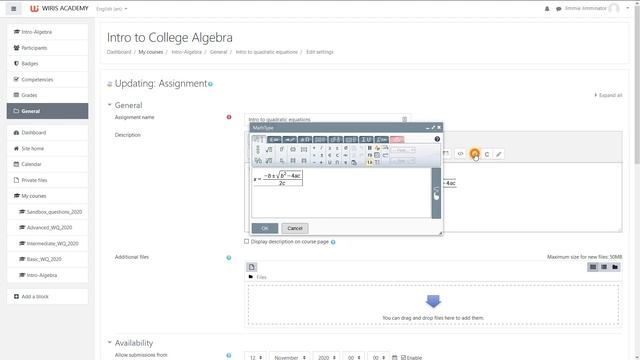
Task: Toggle the hamburger side menu
Action: [13, 9]
